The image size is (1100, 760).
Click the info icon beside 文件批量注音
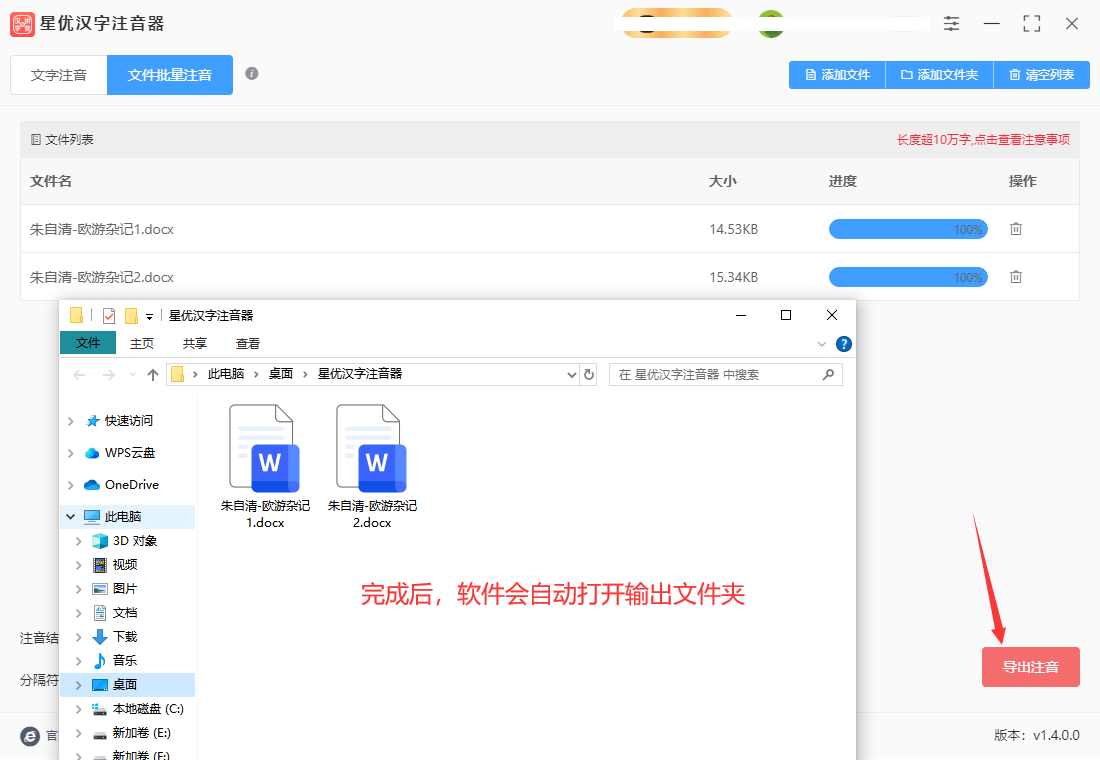point(252,74)
